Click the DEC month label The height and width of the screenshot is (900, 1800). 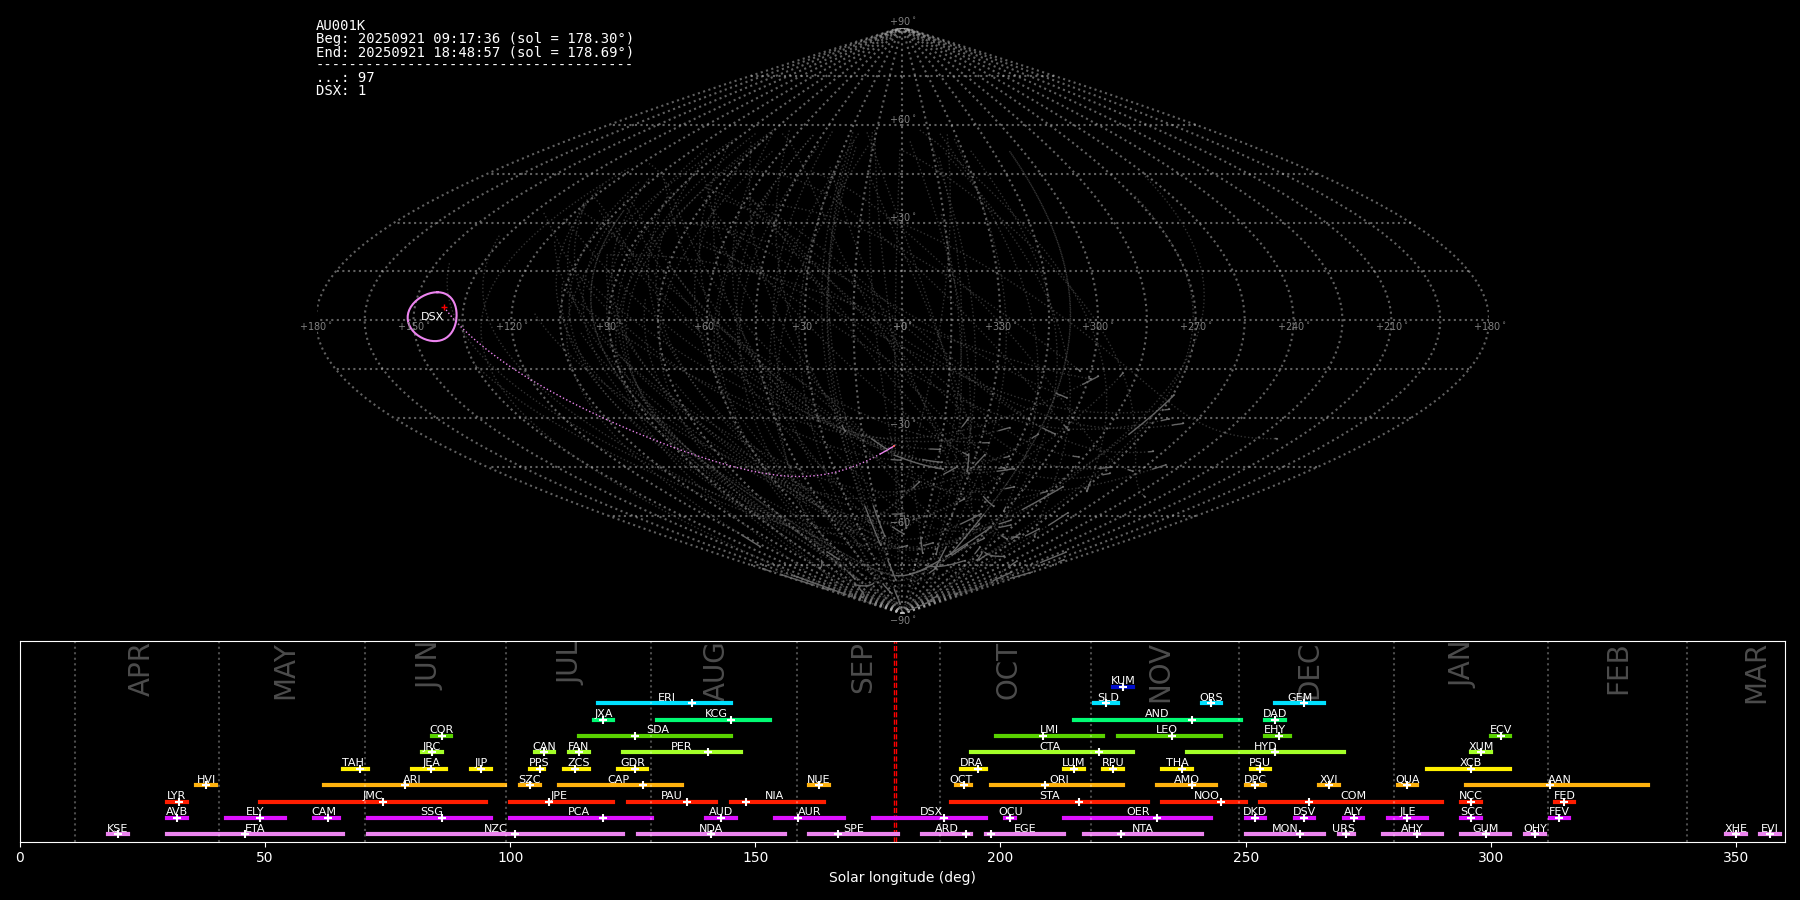(1309, 673)
